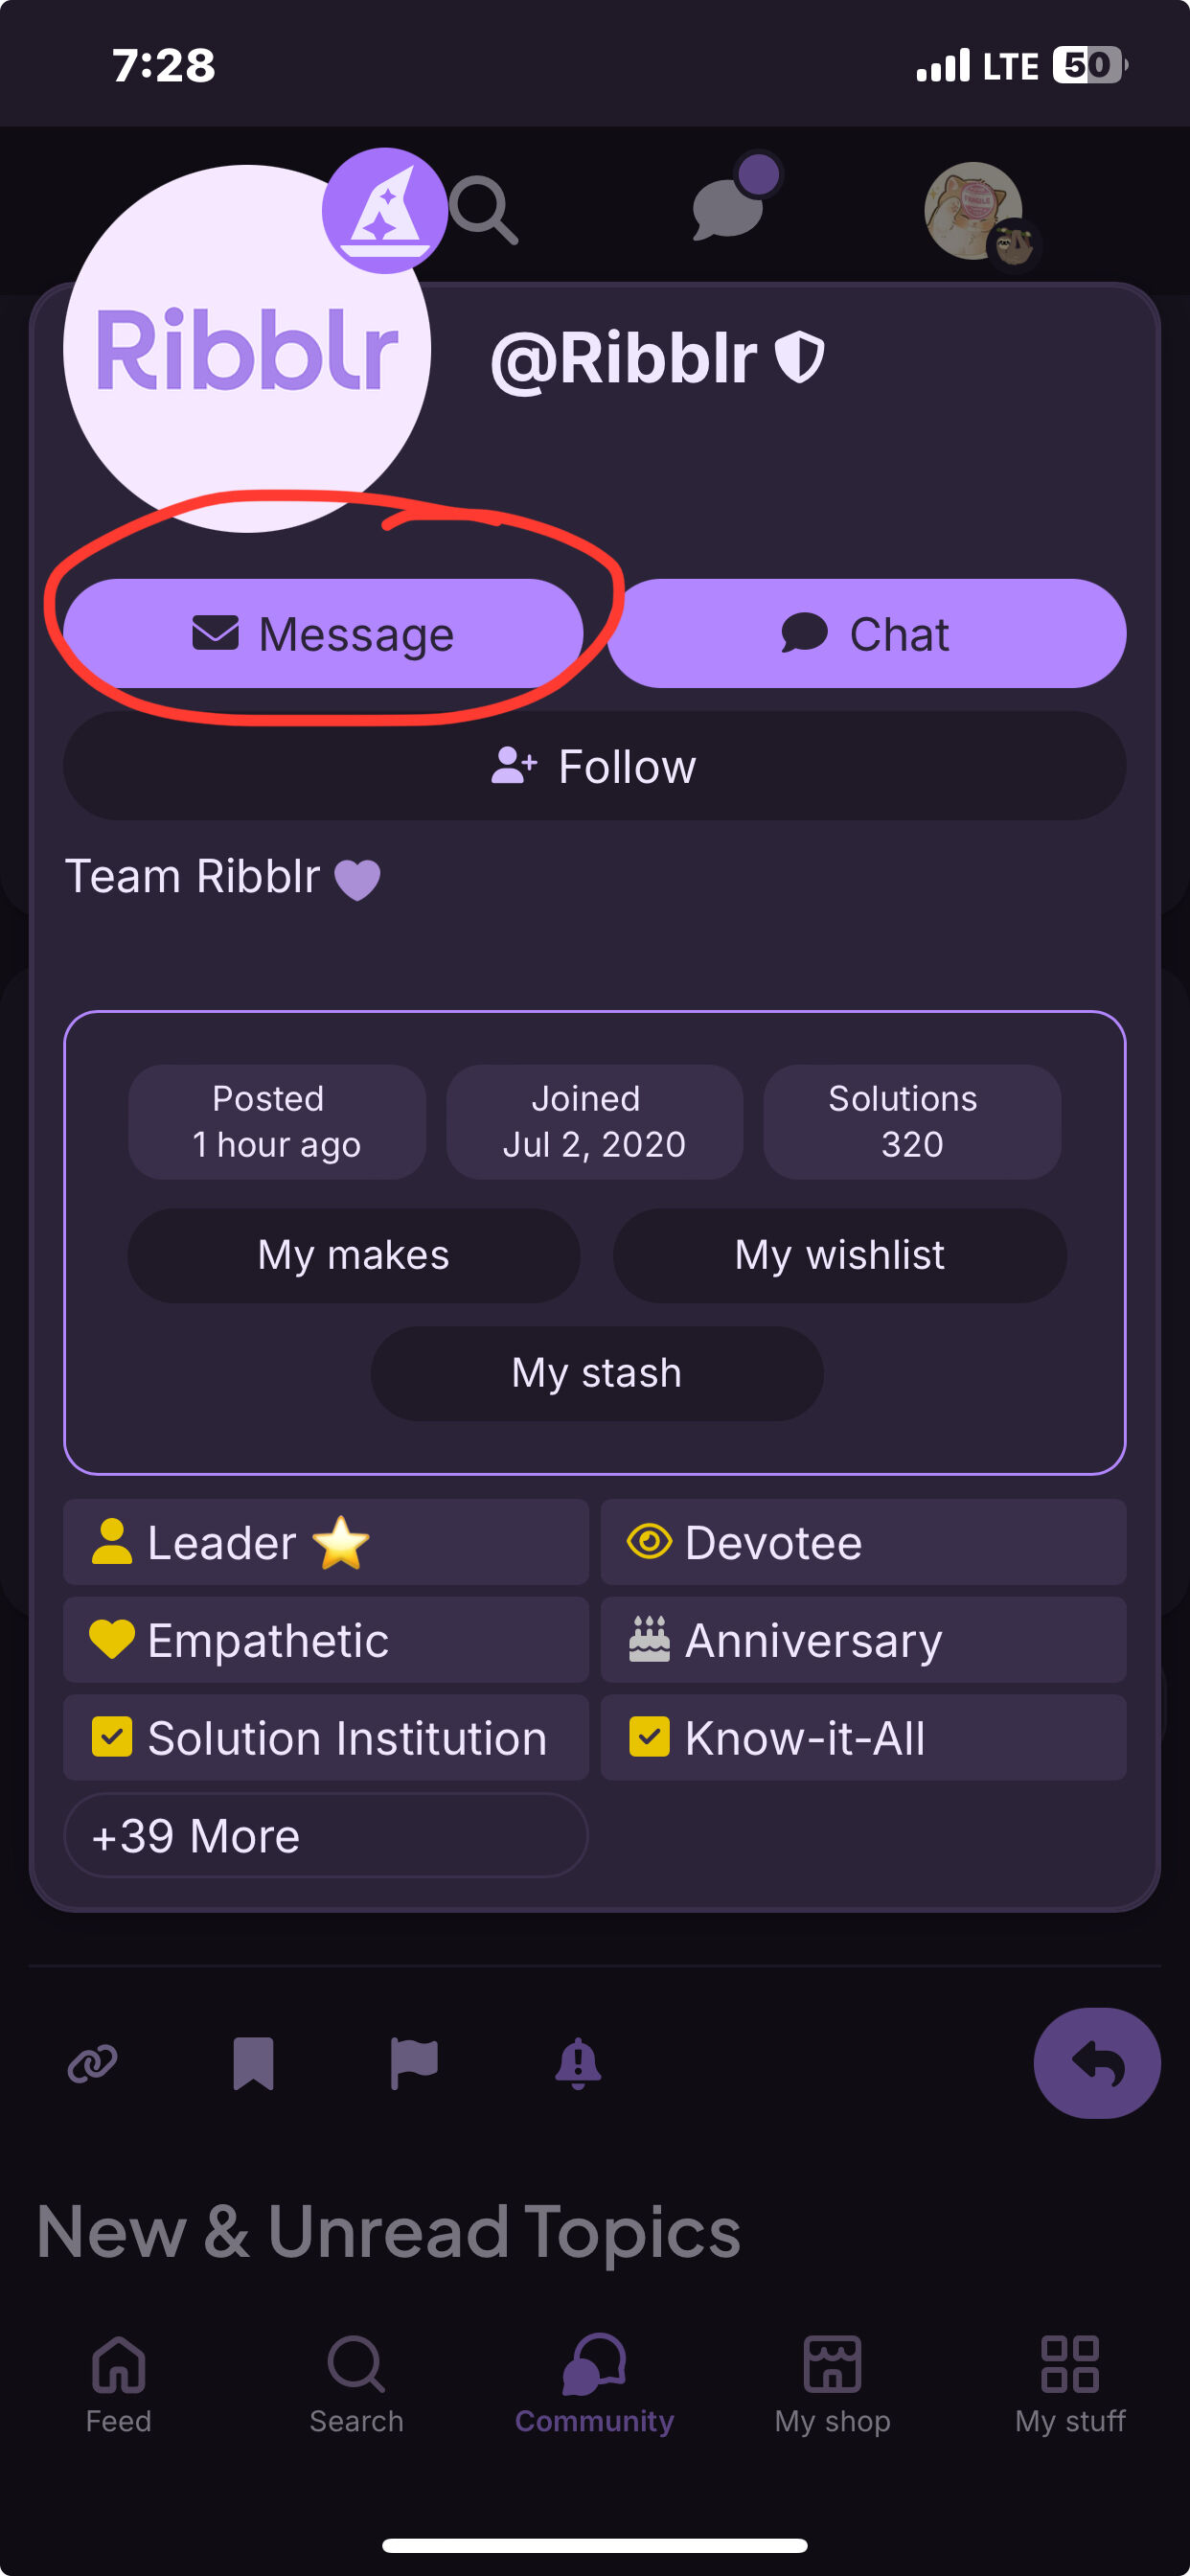Bookmark this topic
Screen dimensions: 1190x2576
click(253, 2063)
